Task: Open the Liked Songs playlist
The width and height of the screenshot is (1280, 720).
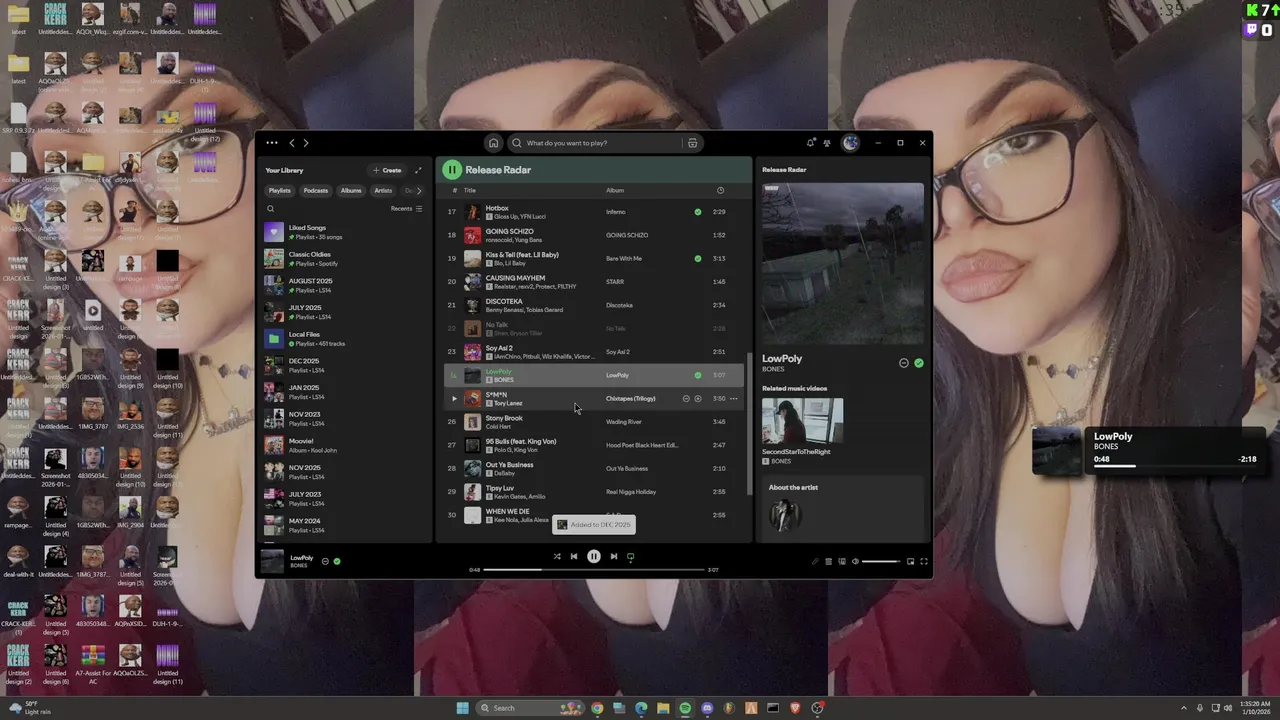Action: 346,232
